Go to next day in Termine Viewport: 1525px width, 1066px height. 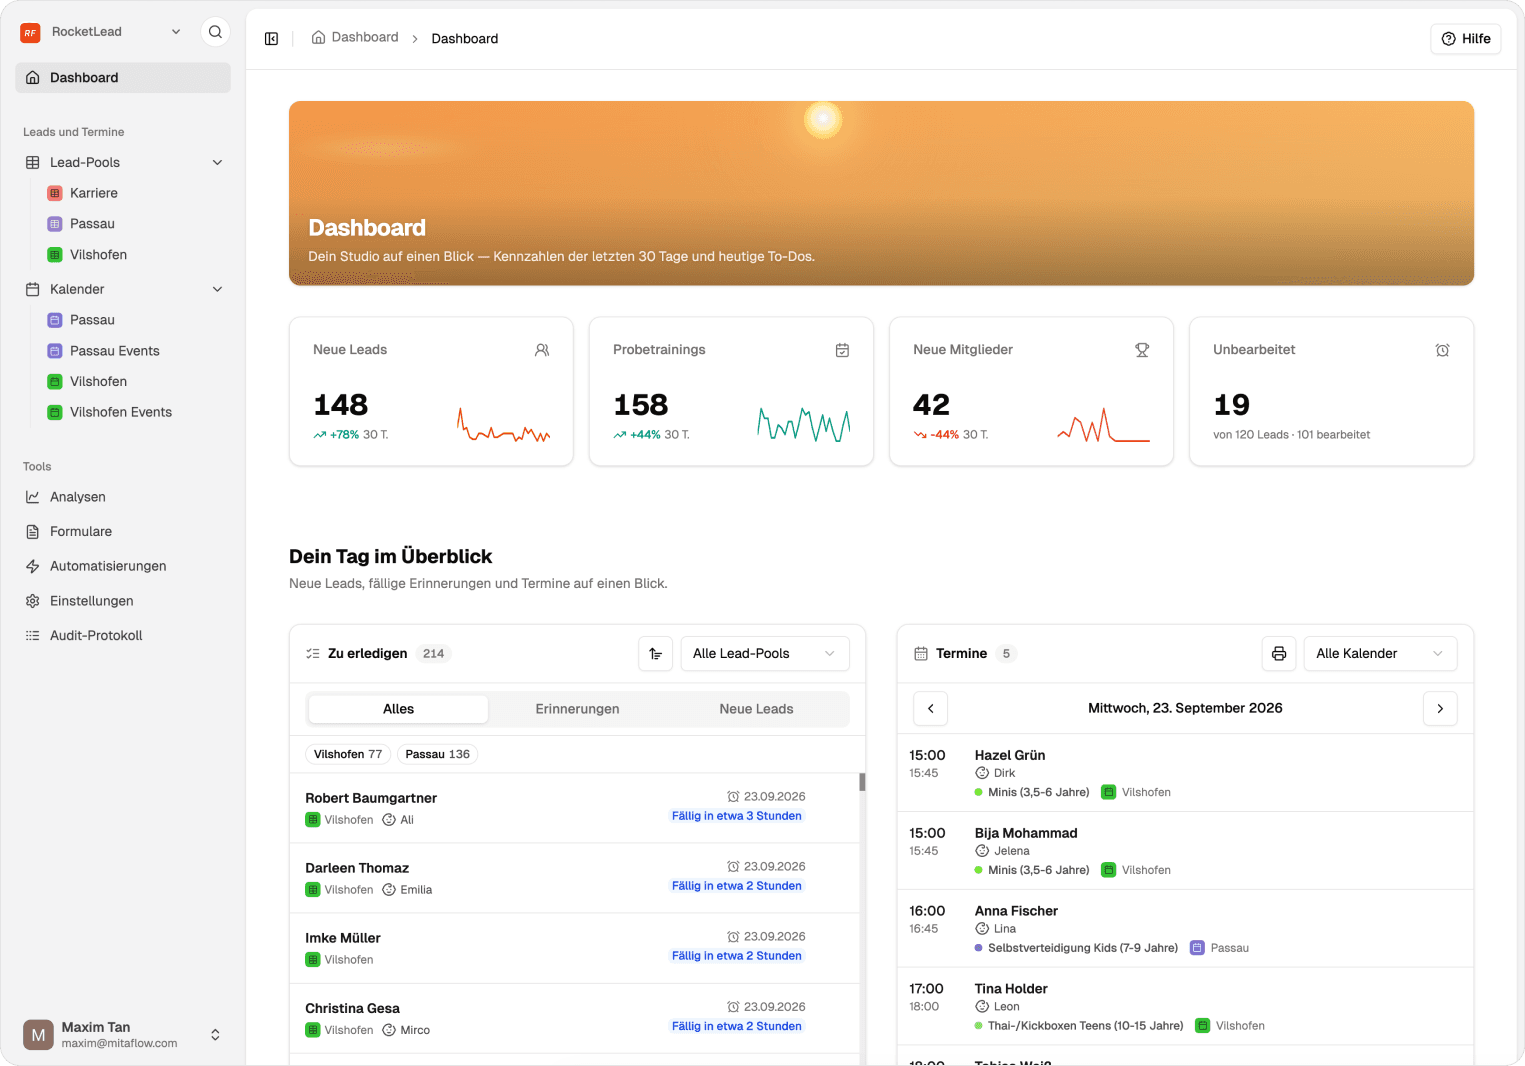tap(1440, 708)
